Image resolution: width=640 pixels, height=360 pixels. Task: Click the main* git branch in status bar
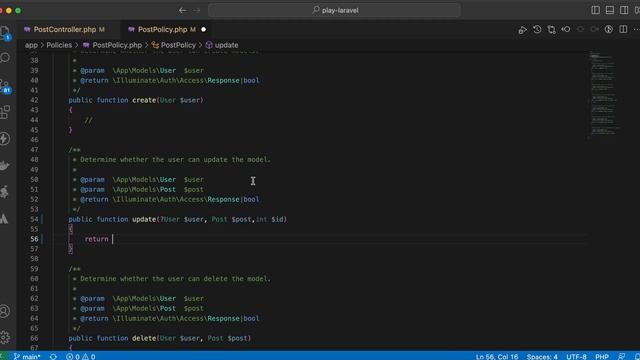coord(27,356)
